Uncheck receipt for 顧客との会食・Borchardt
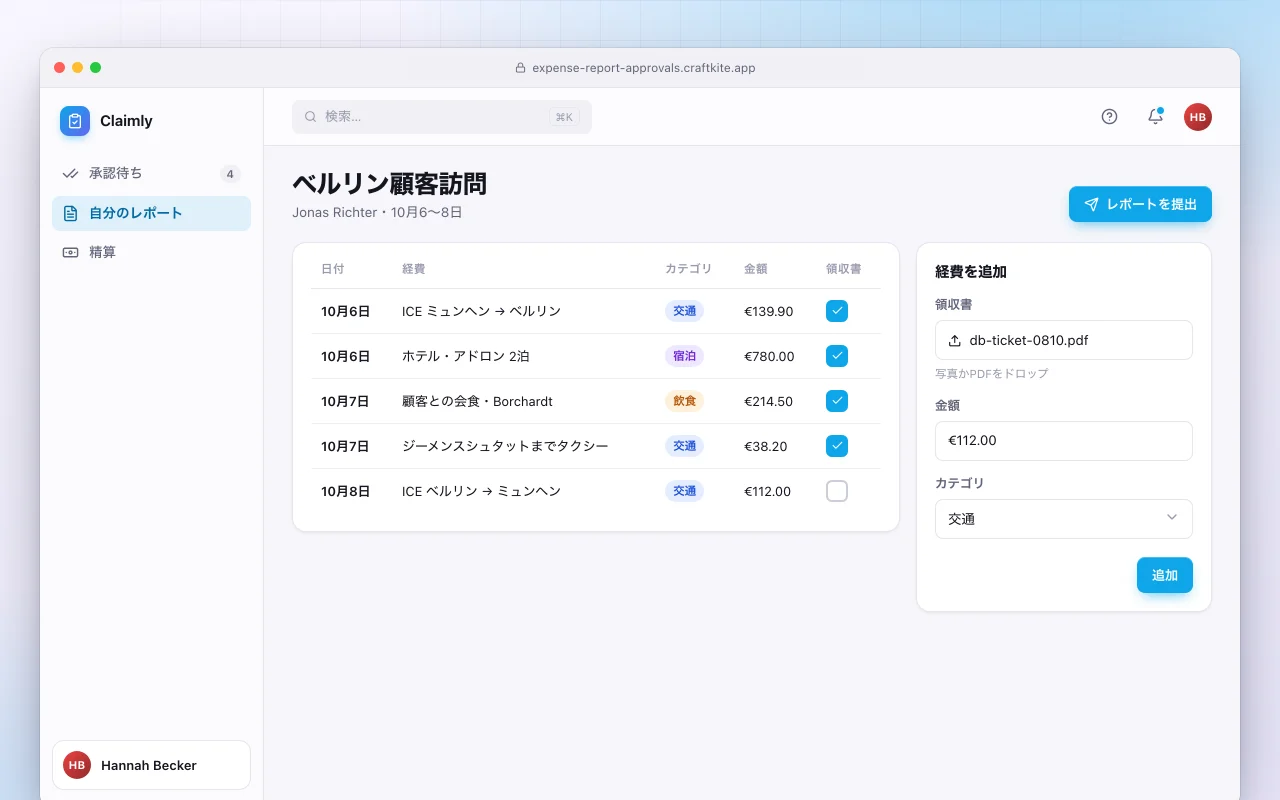The image size is (1280, 800). click(x=837, y=401)
